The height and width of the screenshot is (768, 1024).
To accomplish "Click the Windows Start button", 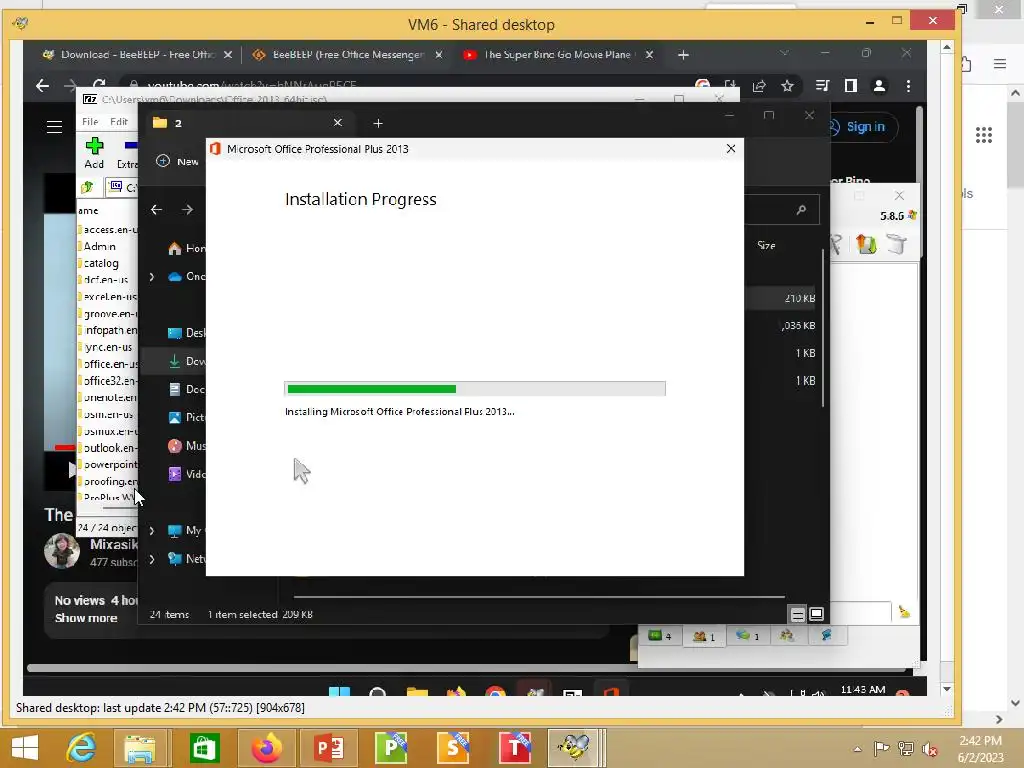I will 25,748.
